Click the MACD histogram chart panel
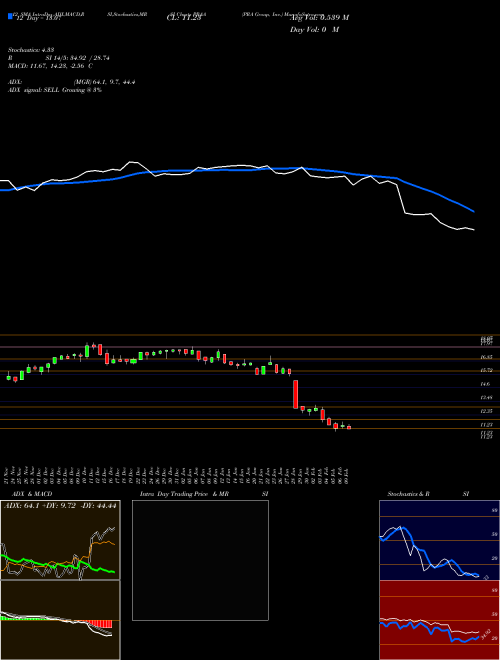The image size is (500, 660). (60, 620)
